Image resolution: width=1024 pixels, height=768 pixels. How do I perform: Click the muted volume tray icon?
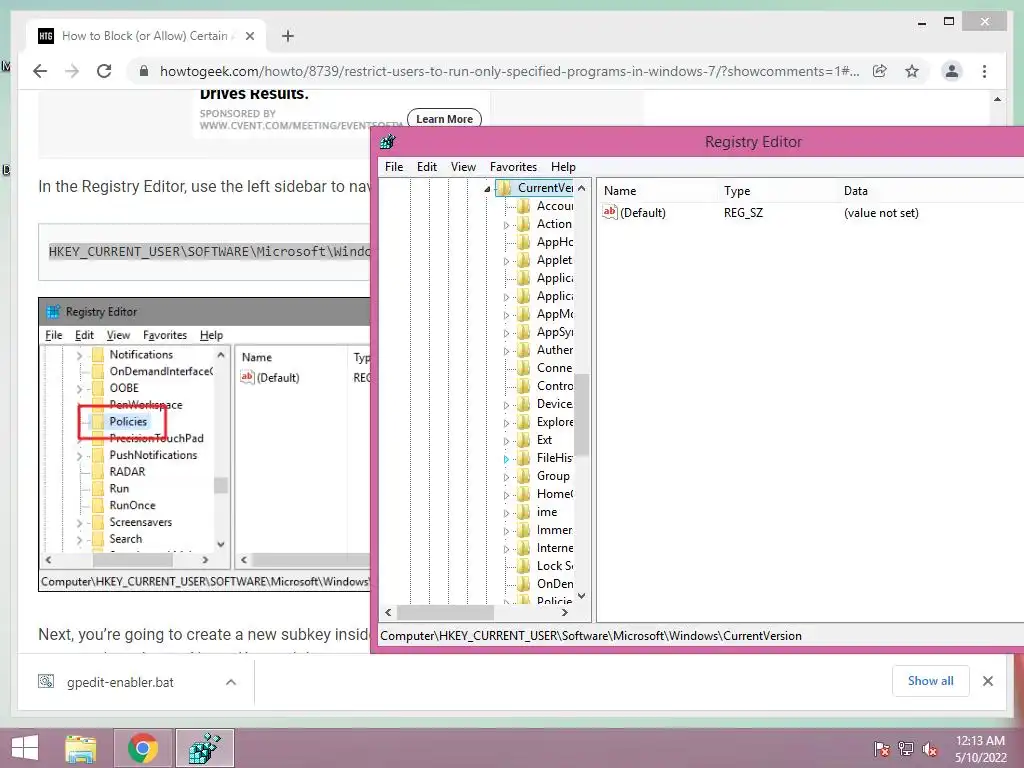929,748
